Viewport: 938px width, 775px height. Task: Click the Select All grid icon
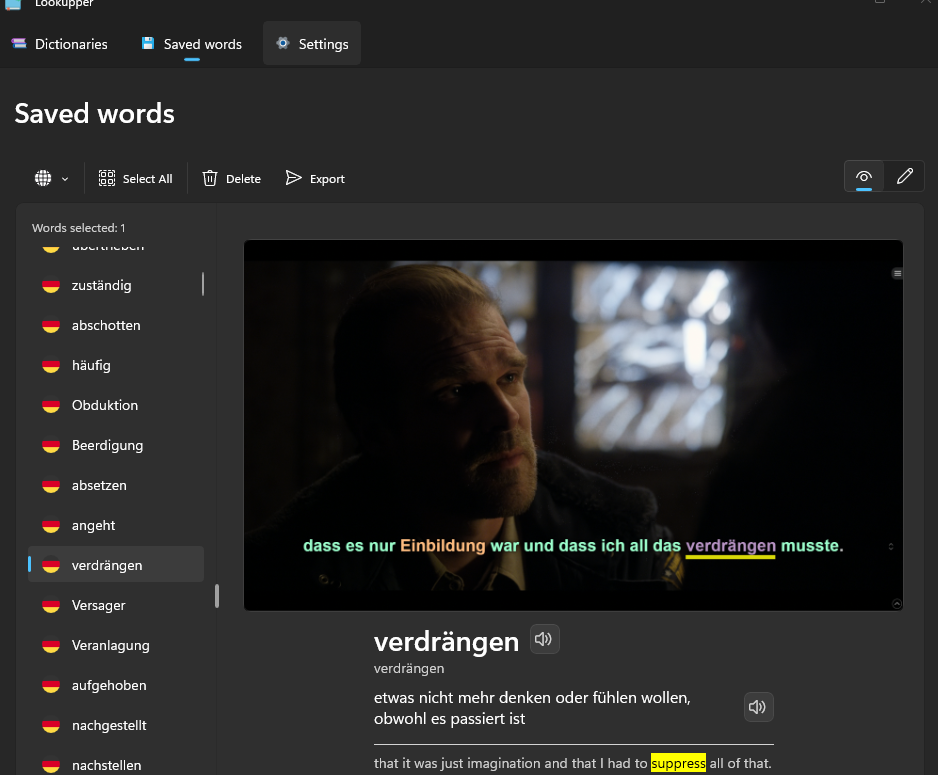point(107,178)
